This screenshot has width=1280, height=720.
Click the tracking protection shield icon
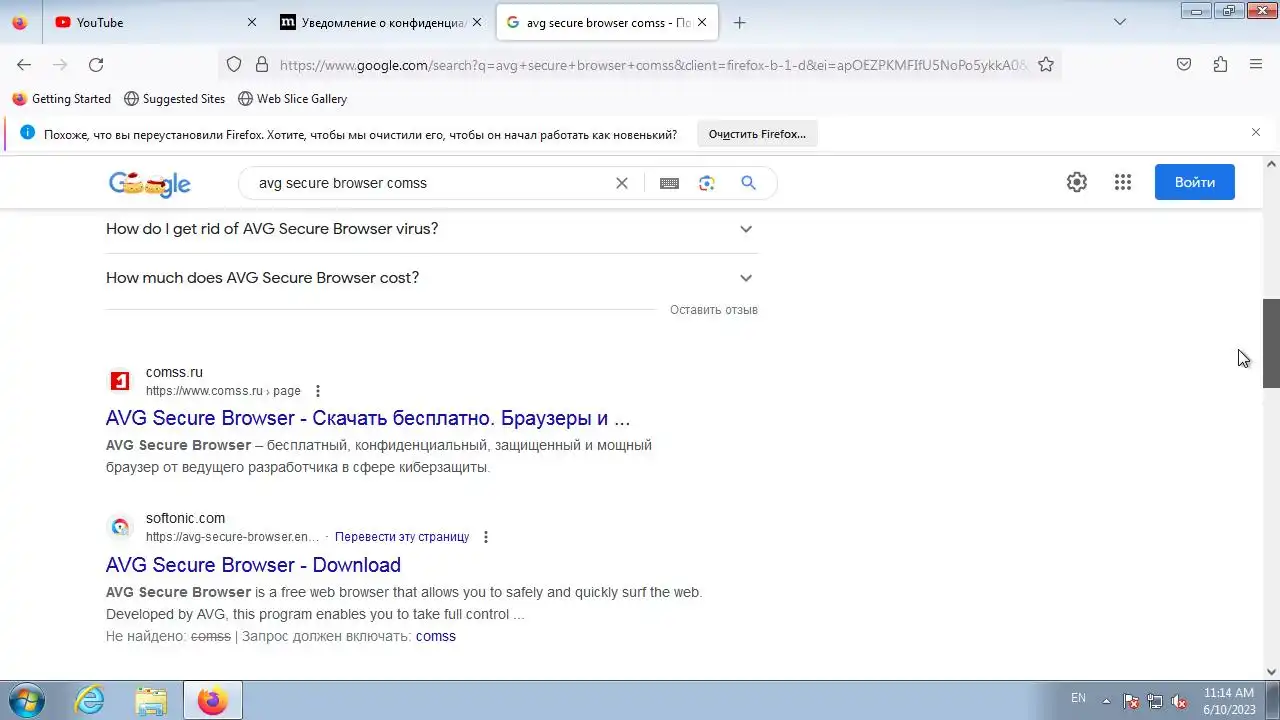point(234,64)
